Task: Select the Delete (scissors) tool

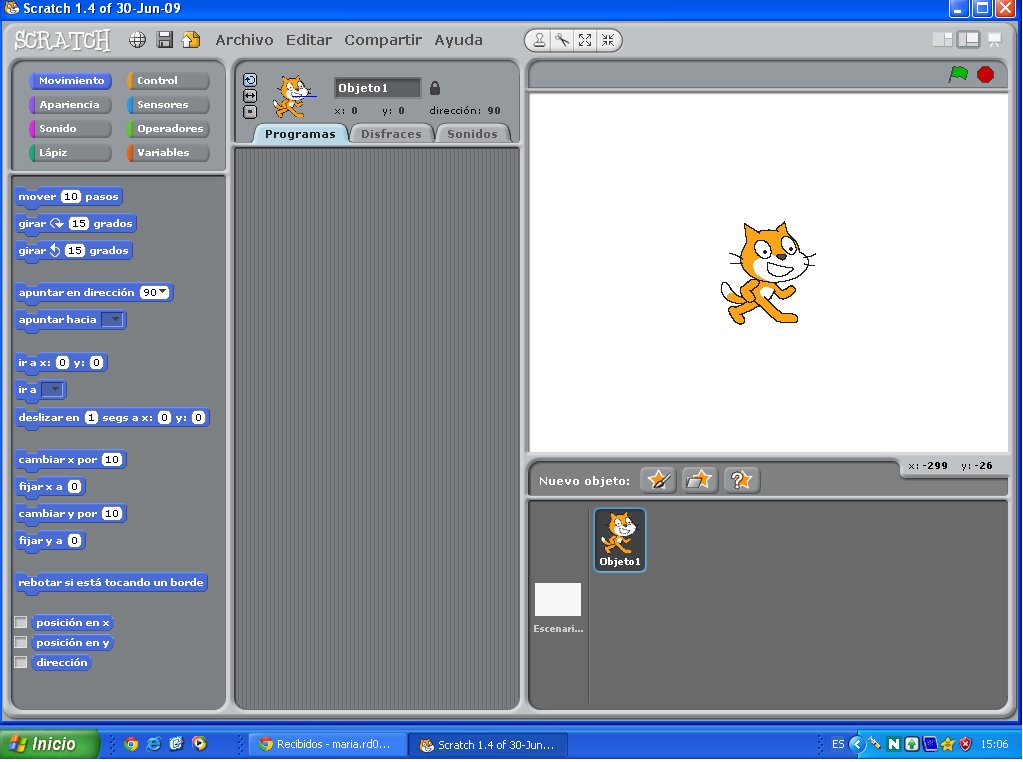Action: pyautogui.click(x=562, y=40)
